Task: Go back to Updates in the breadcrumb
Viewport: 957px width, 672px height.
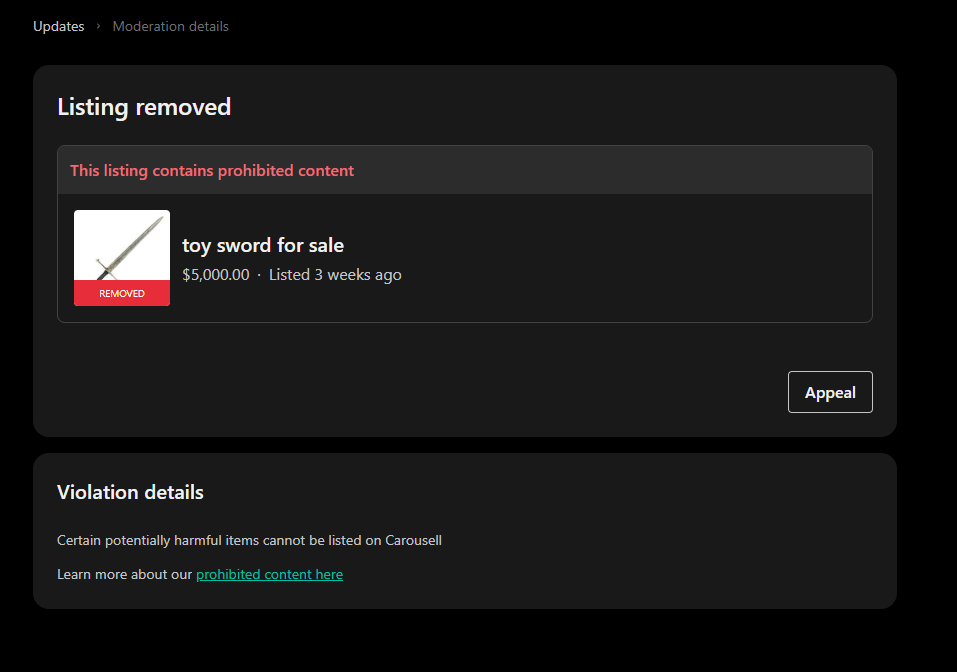Action: (x=59, y=26)
